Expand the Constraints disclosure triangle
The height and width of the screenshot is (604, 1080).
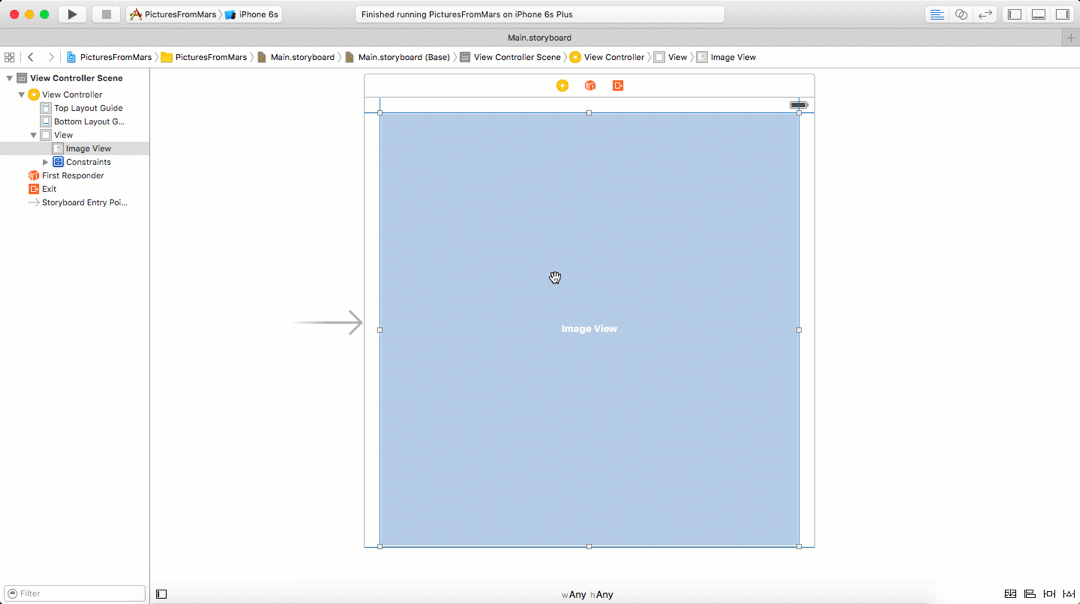point(45,163)
